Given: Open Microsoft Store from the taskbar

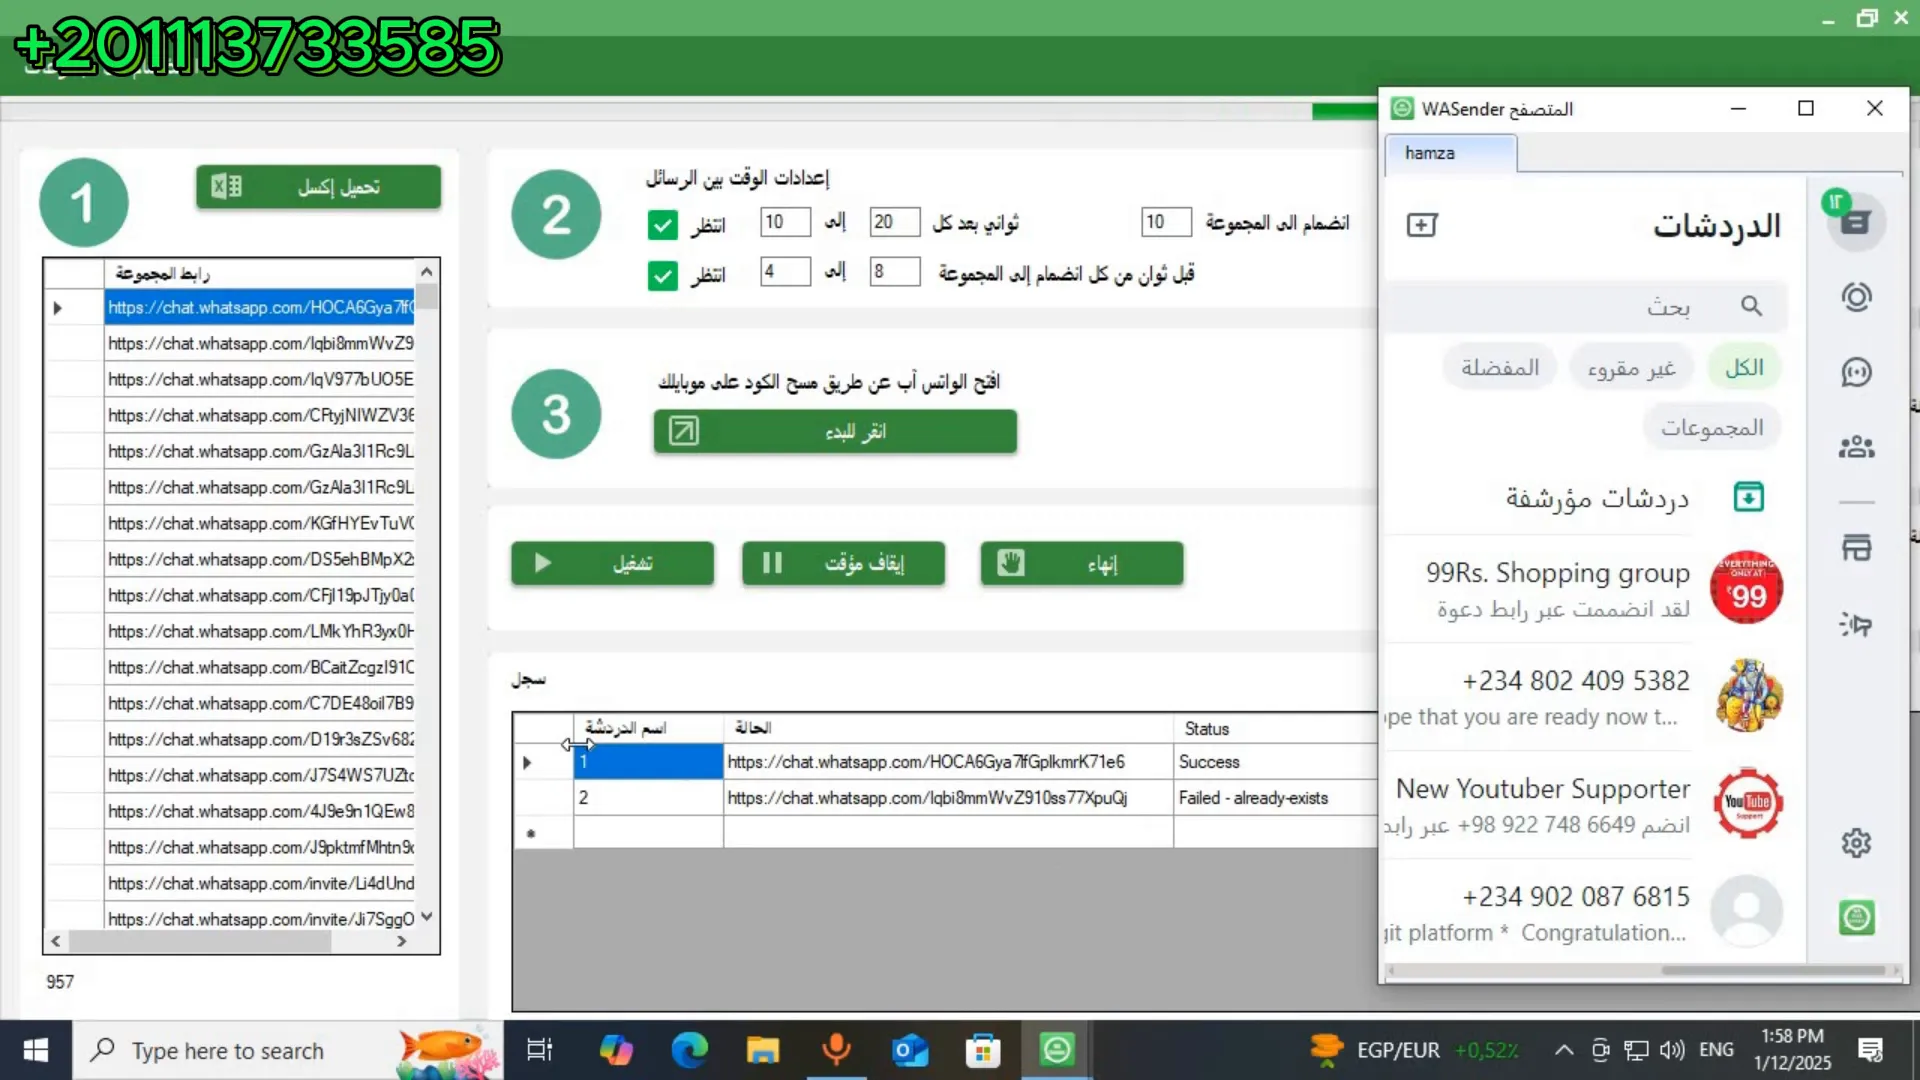Looking at the screenshot, I should pyautogui.click(x=983, y=1050).
